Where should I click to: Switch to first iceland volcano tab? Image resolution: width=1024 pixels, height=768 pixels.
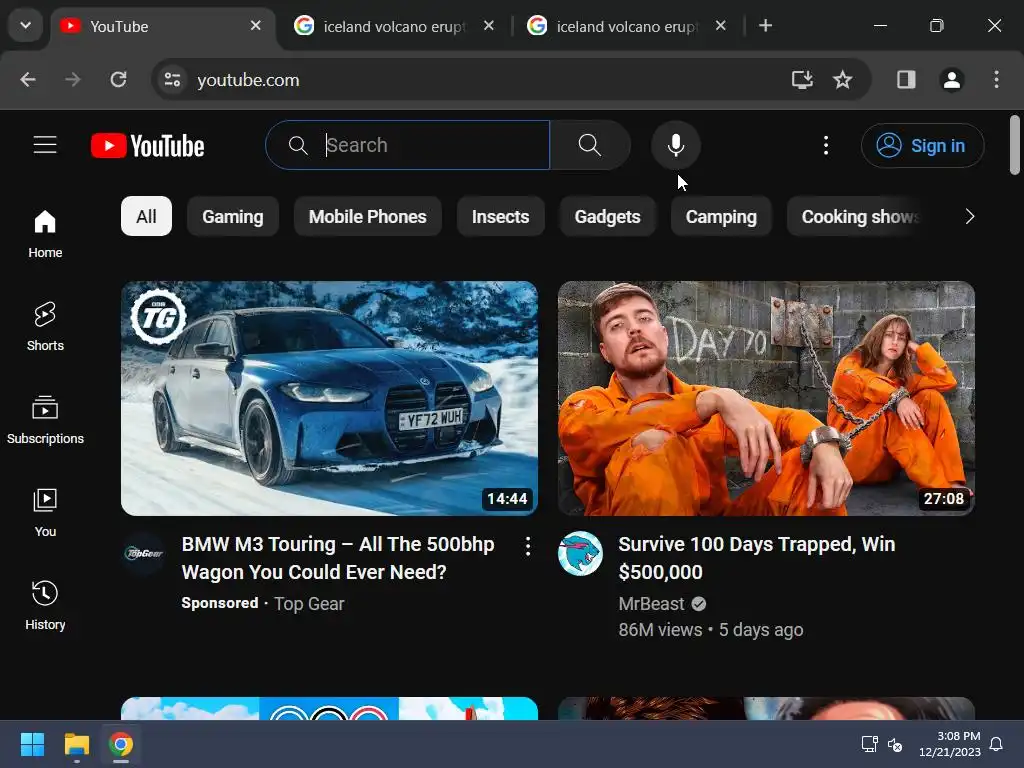point(394,26)
